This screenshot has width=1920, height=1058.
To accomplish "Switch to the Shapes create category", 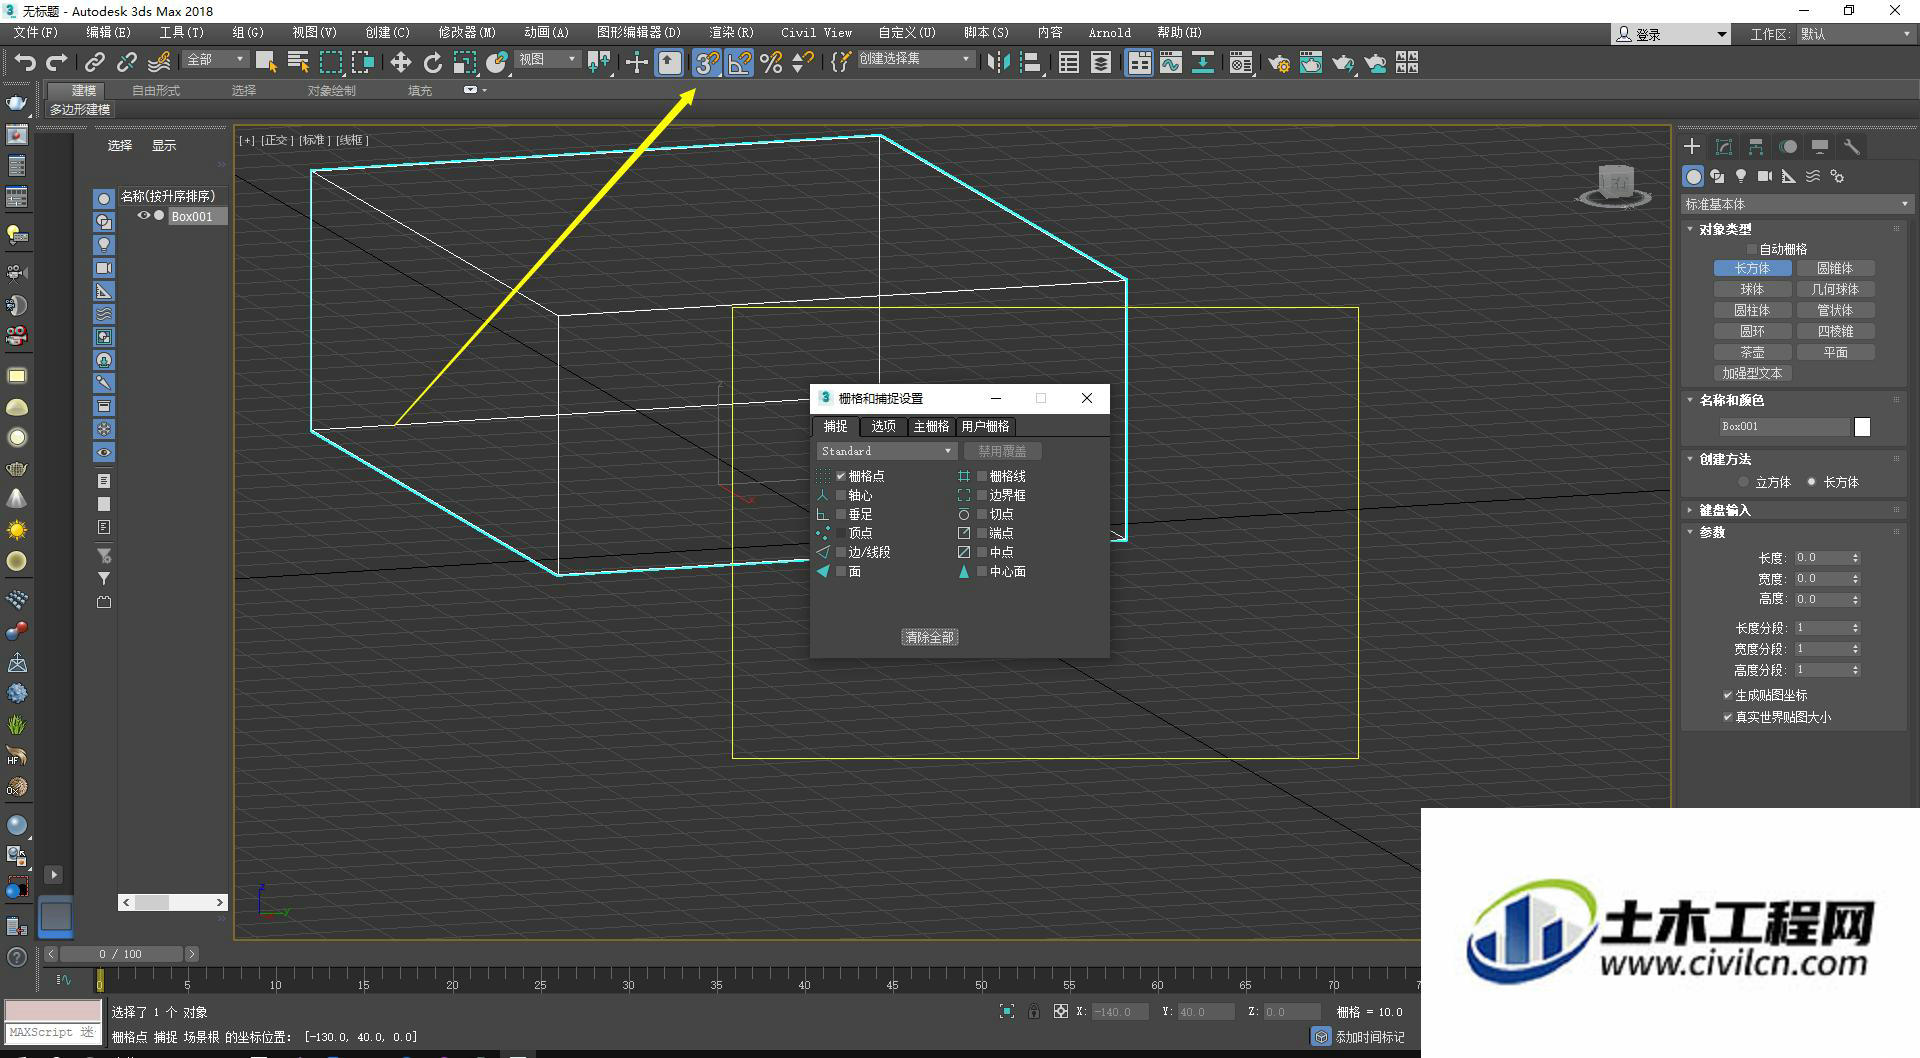I will pyautogui.click(x=1717, y=176).
